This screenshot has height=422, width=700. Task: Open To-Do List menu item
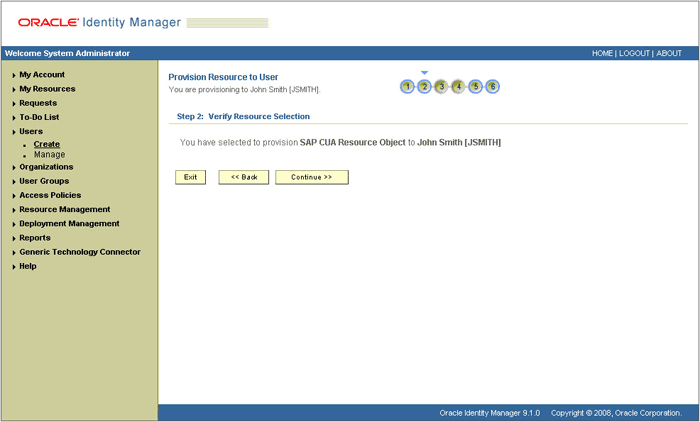(x=39, y=117)
